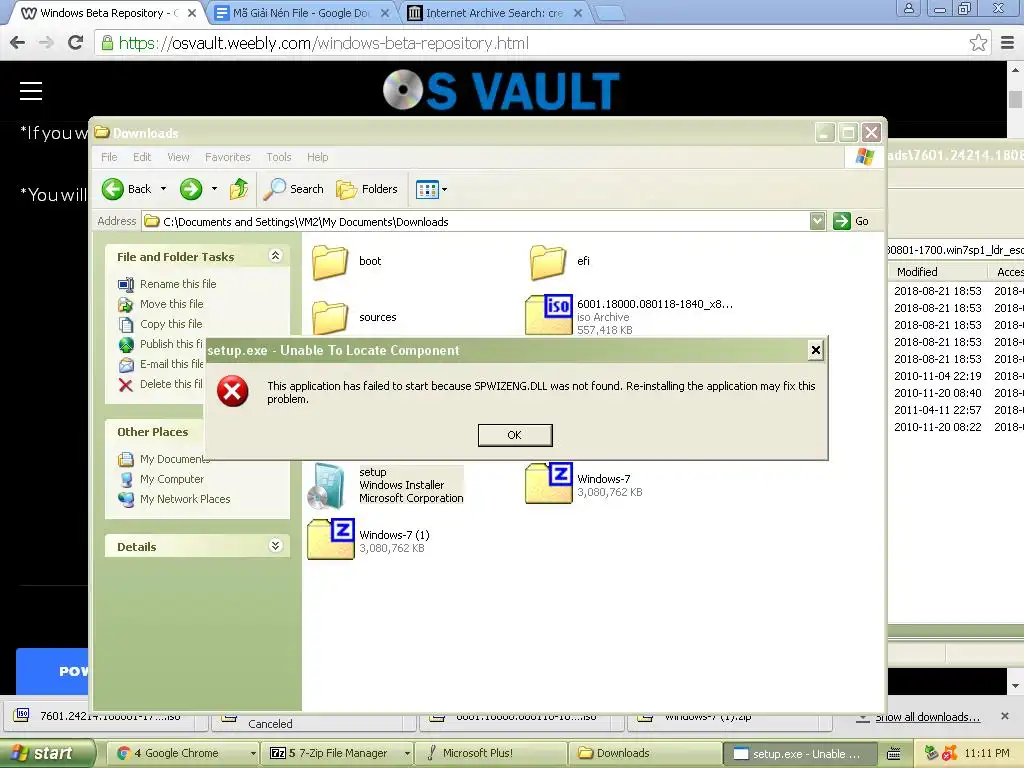The image size is (1024, 768).
Task: Click Rename this file task
Action: (178, 284)
